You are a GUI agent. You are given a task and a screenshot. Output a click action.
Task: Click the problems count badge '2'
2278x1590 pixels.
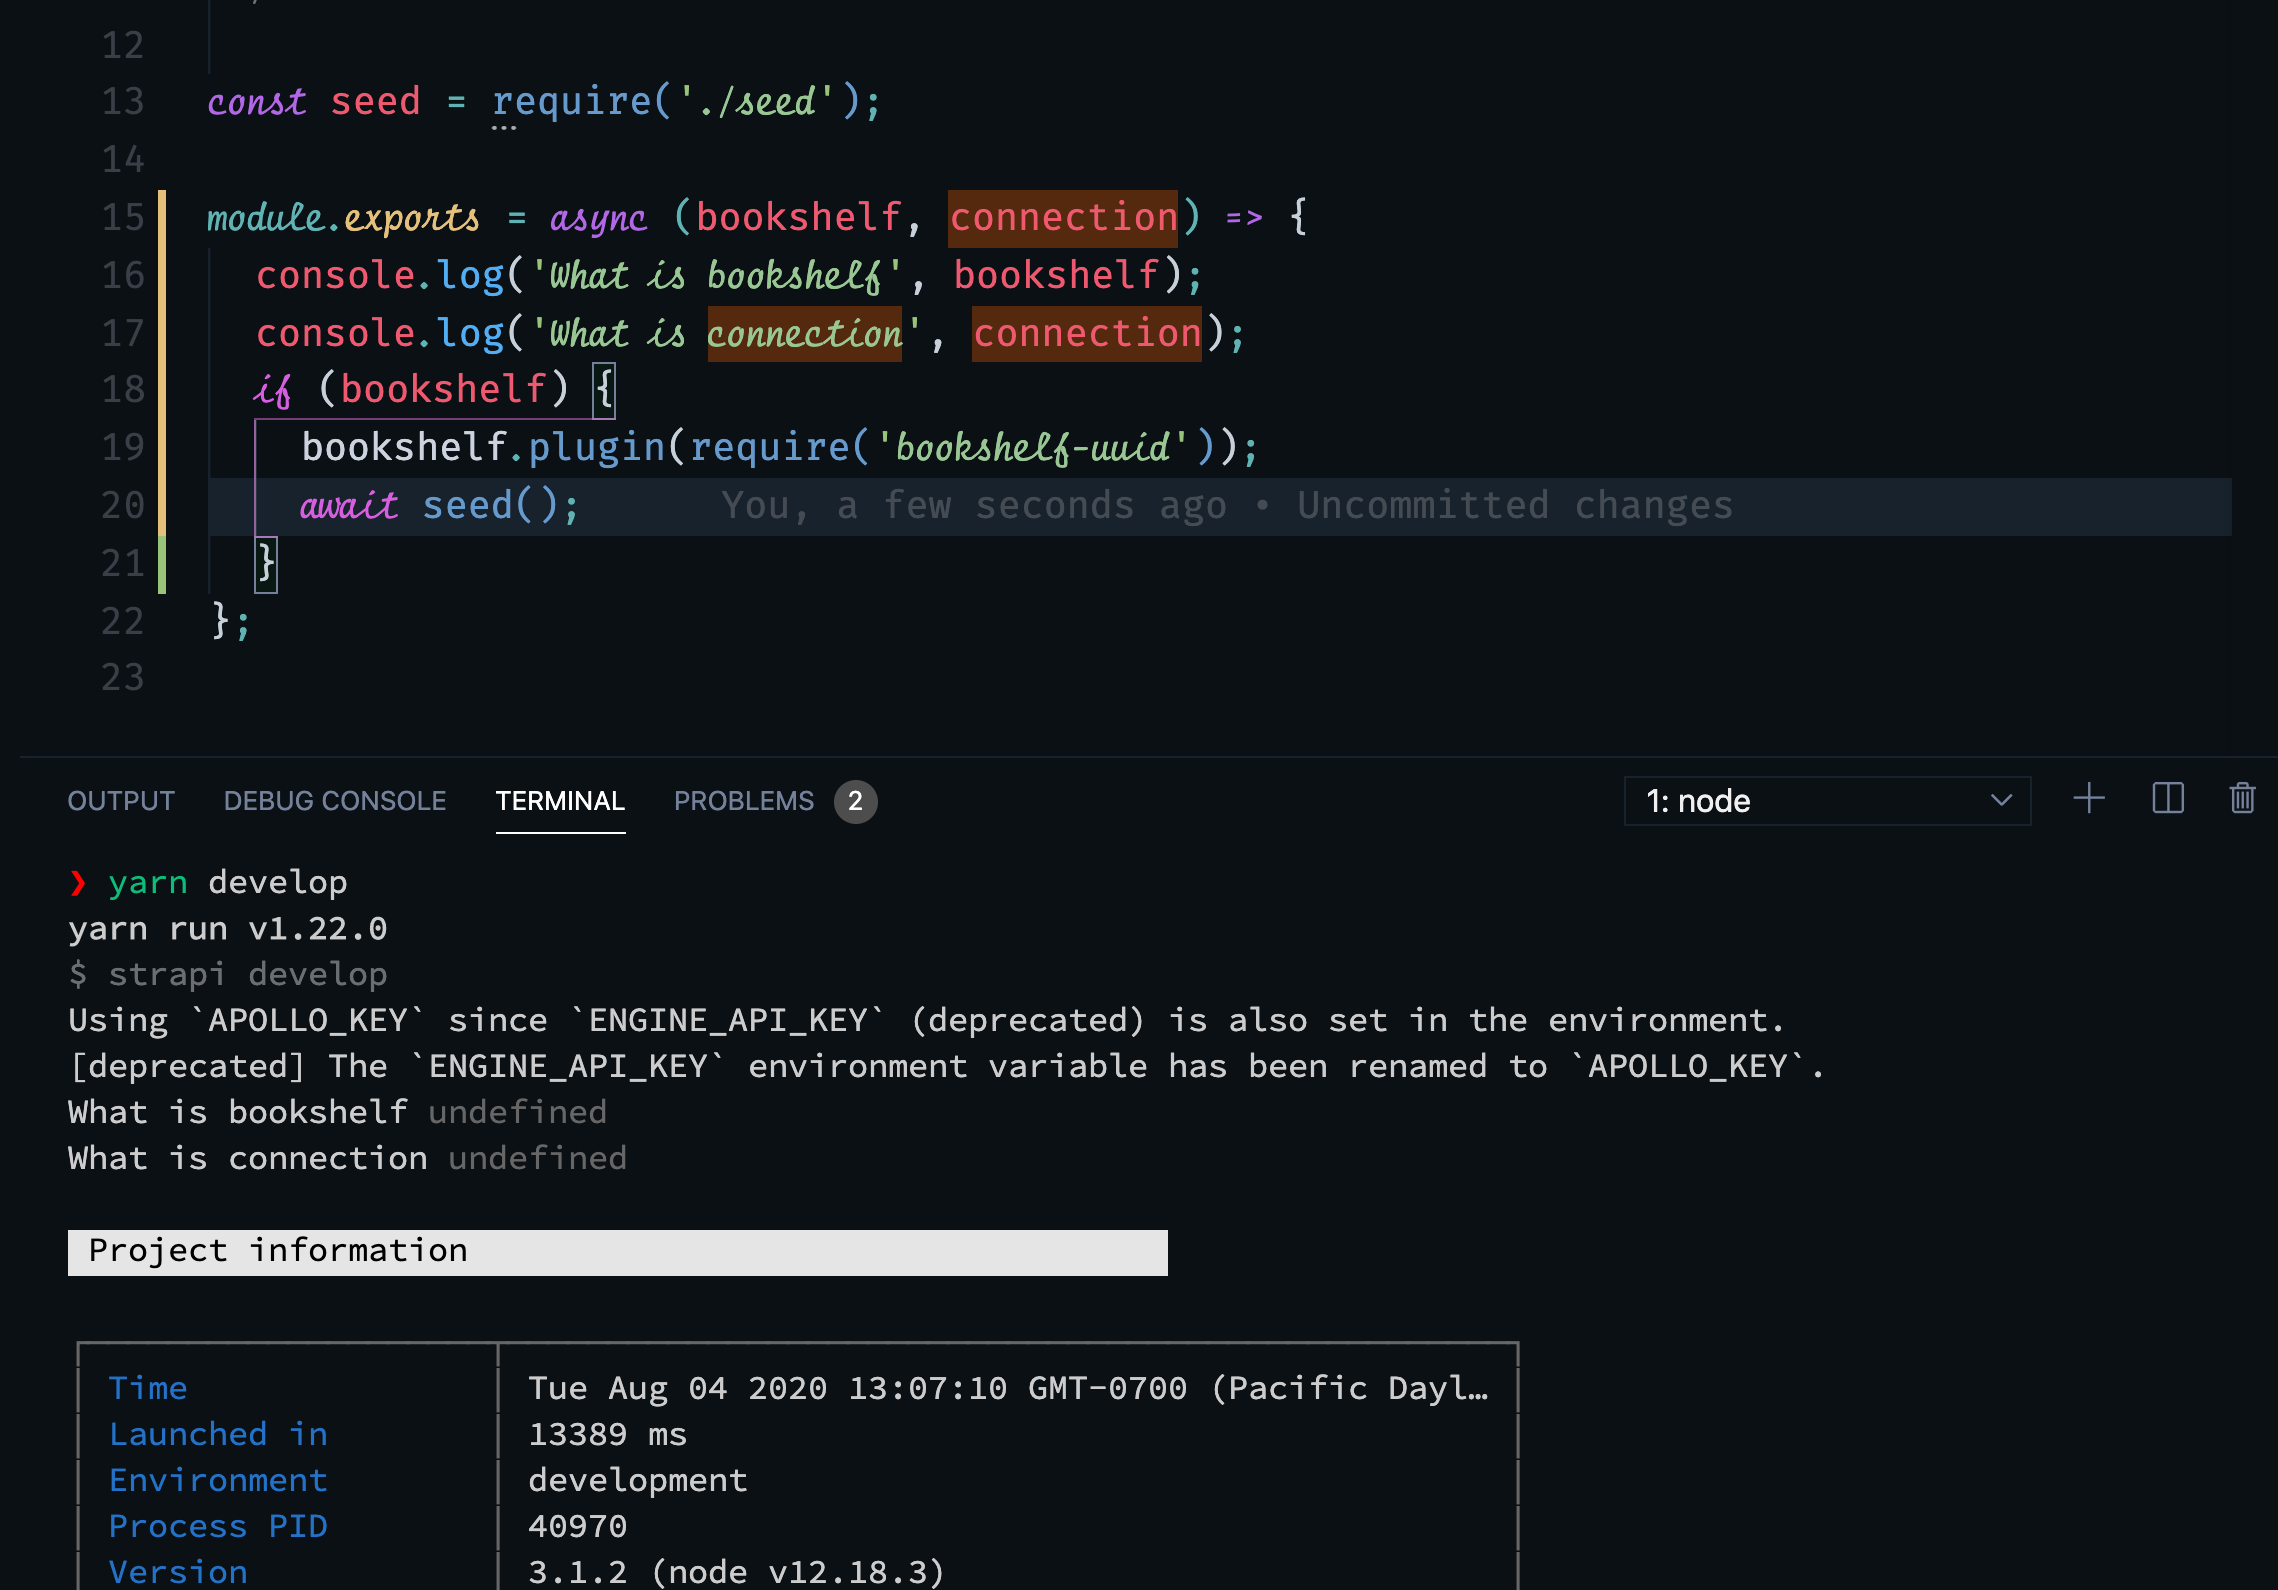pyautogui.click(x=855, y=801)
